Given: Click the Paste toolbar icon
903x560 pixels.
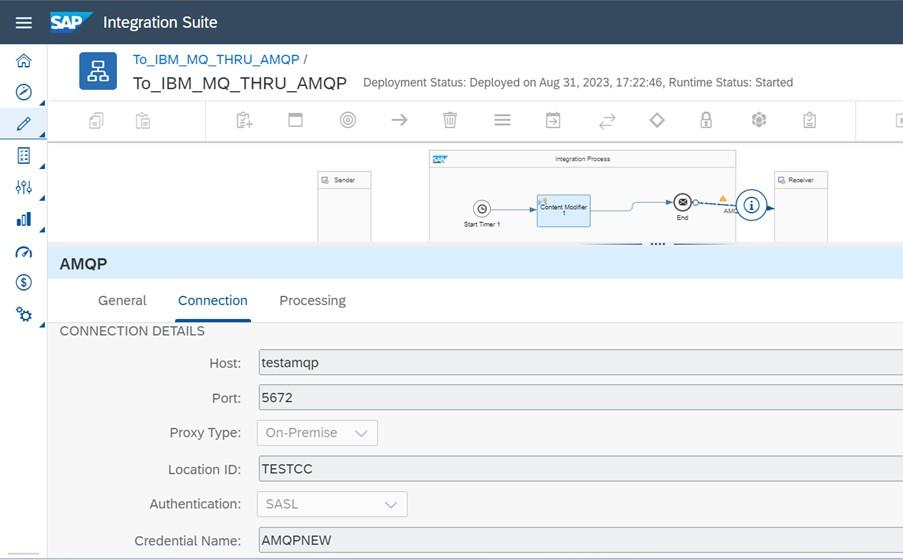Looking at the screenshot, I should click(143, 120).
